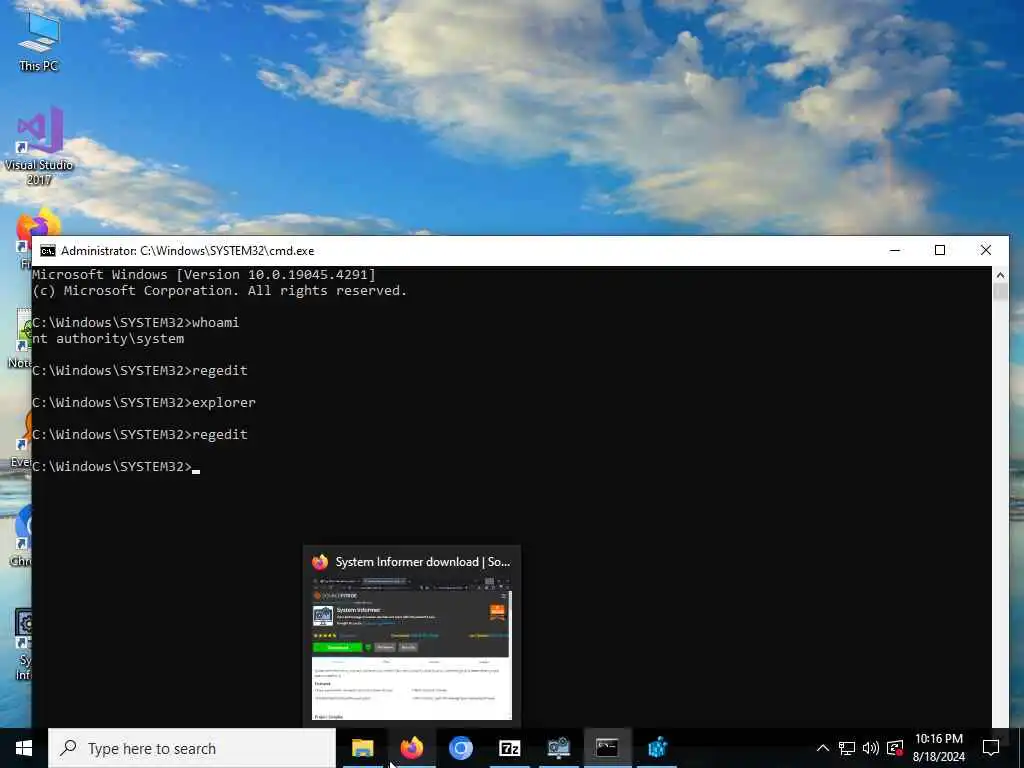Open the network status tray icon

coord(847,748)
